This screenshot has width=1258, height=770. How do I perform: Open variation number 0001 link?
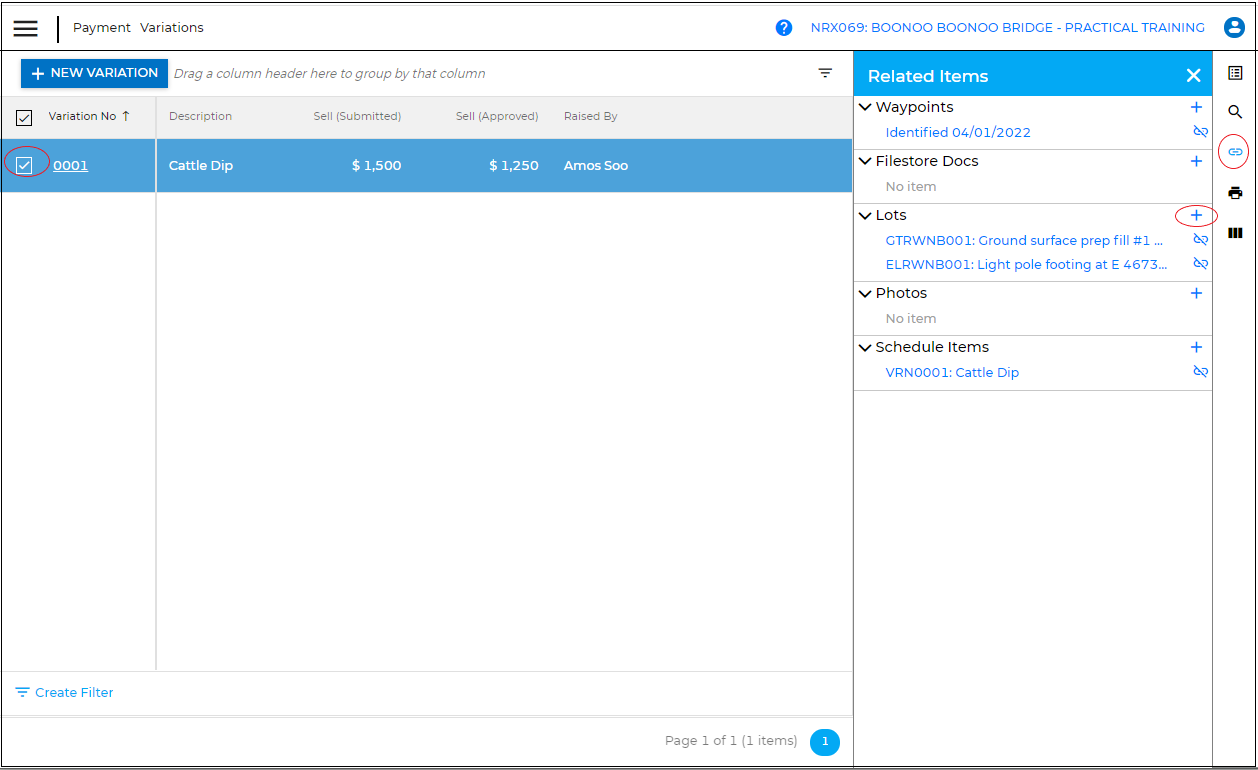click(x=70, y=166)
